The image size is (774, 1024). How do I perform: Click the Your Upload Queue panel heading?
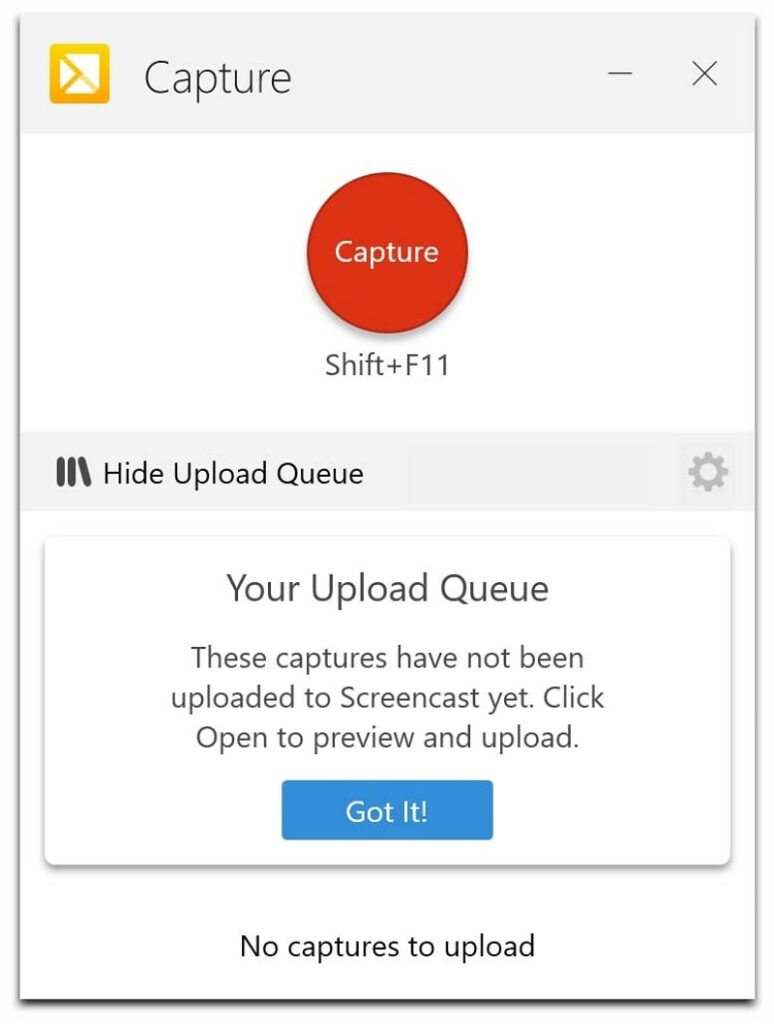387,589
